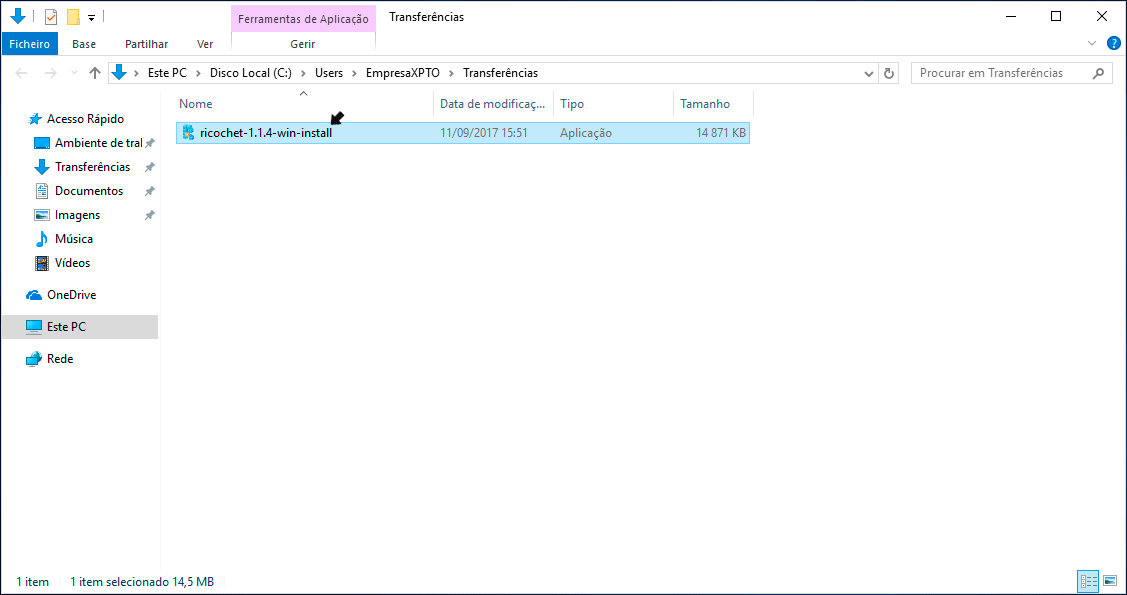
Task: Expand the ribbon with the chevron
Action: [x=1093, y=43]
